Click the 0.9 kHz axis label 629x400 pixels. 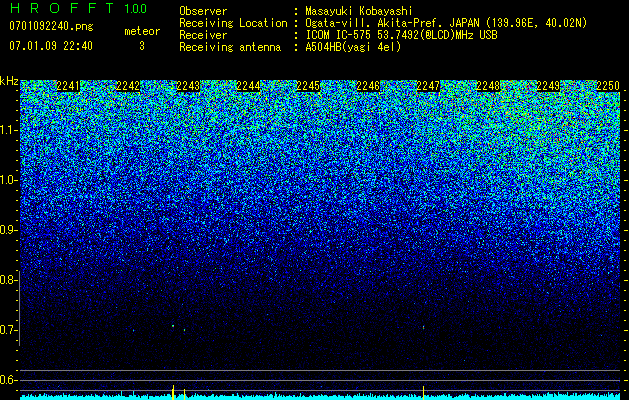[8, 230]
